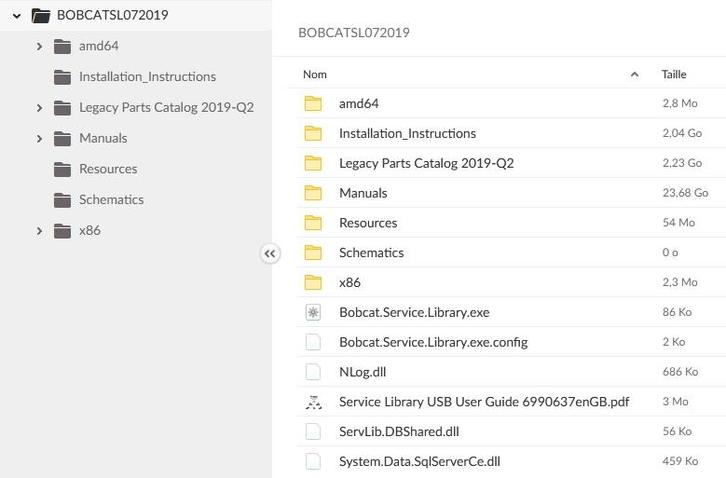This screenshot has height=478, width=726.
Task: Select Legacy Parts Catalog 2019-Q2 in sidebar tree
Action: (166, 108)
